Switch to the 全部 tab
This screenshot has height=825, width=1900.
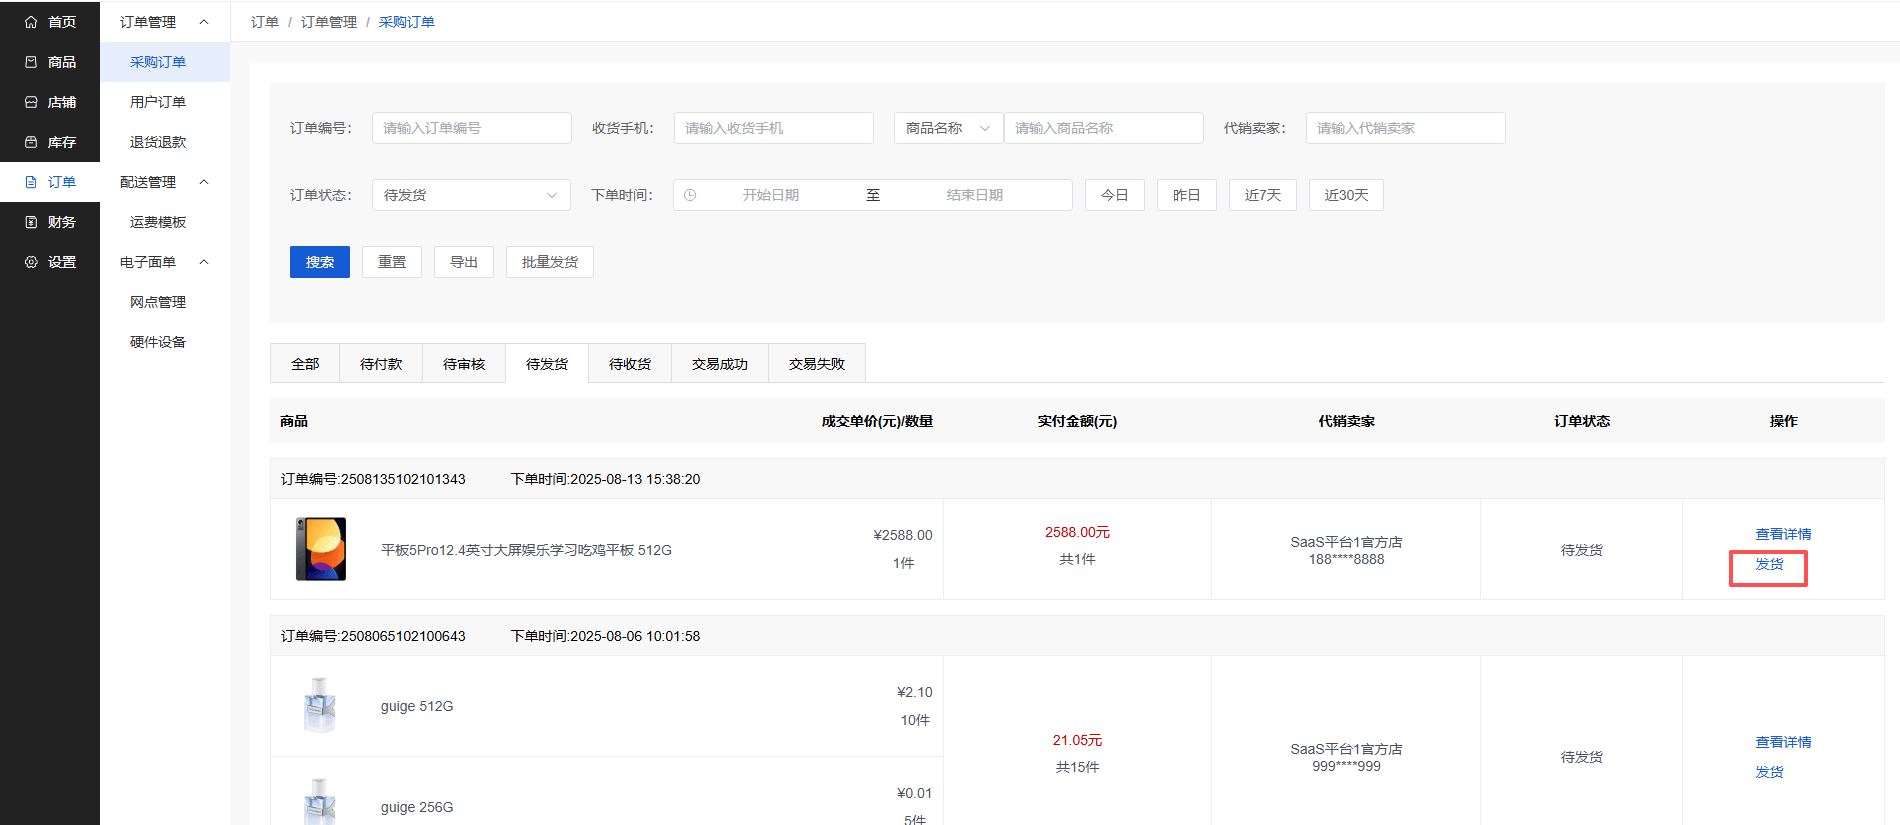point(305,364)
